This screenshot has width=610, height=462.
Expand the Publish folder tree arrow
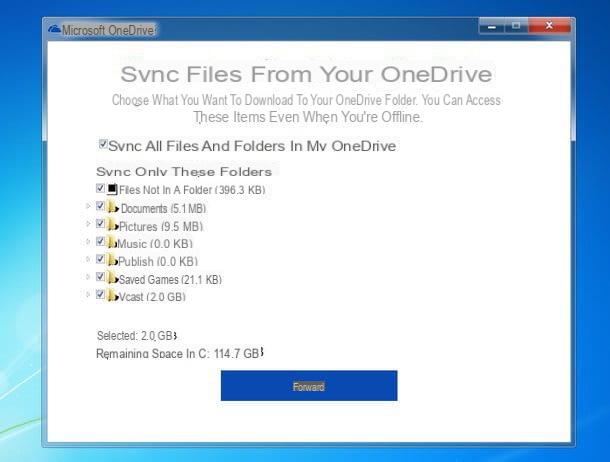(88, 259)
